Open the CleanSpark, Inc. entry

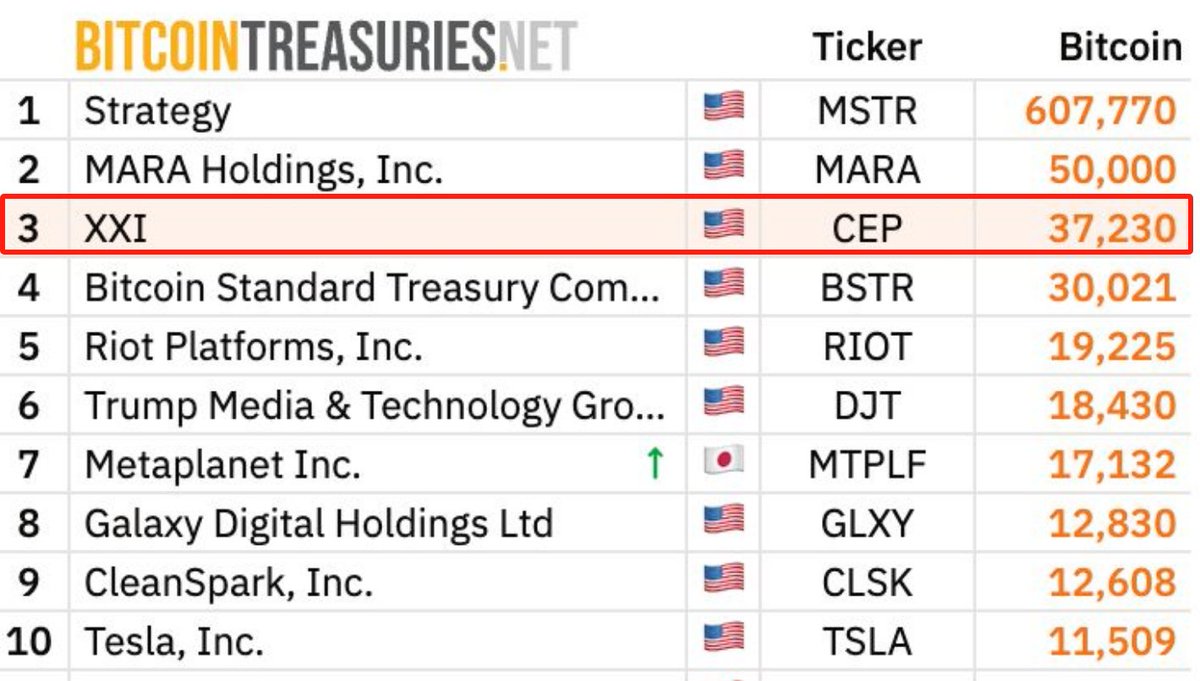coord(229,583)
